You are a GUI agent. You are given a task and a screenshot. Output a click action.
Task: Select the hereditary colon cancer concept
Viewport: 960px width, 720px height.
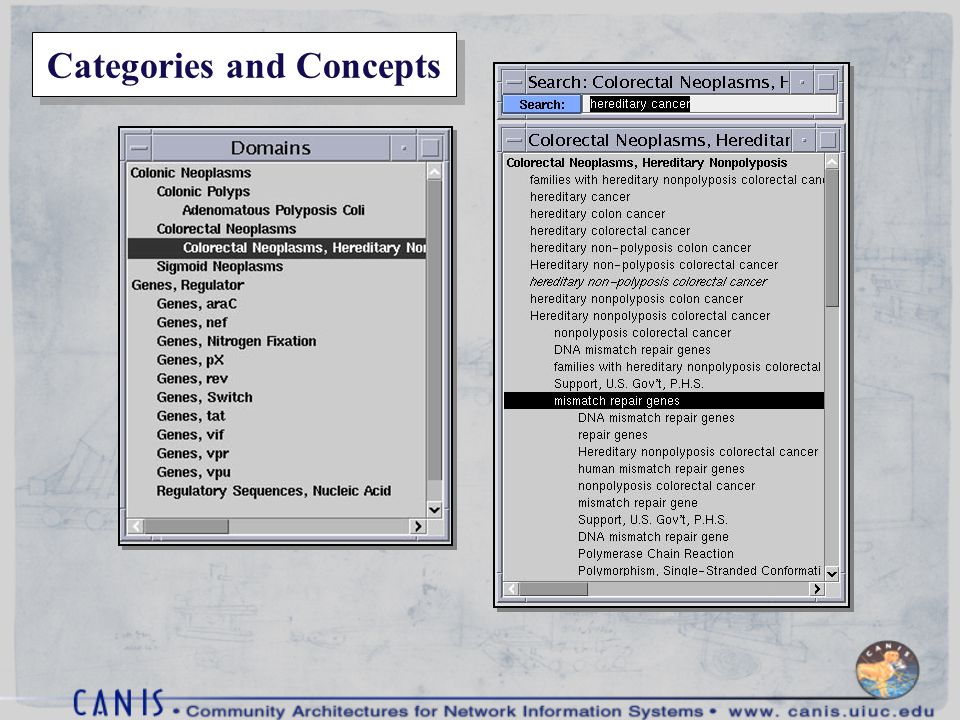click(597, 214)
